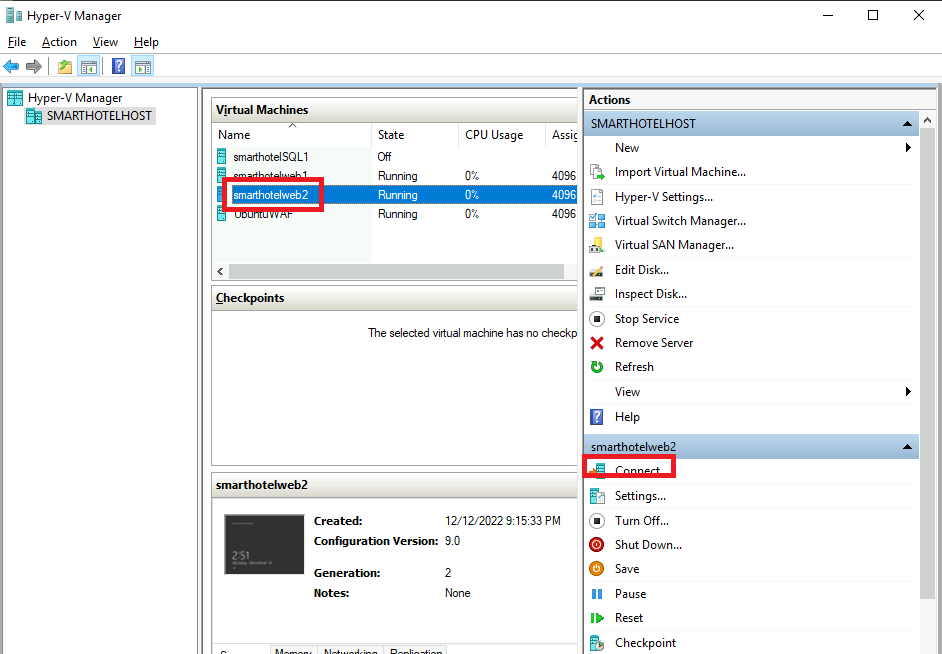Open the Help menu

[146, 42]
